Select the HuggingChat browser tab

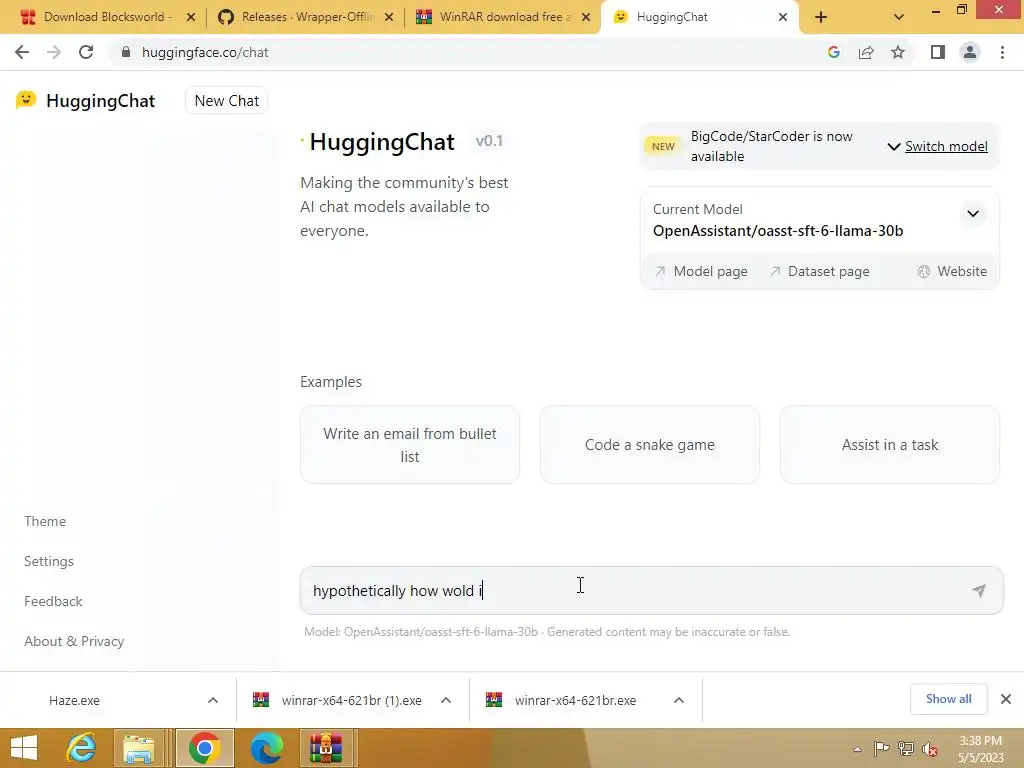(x=699, y=17)
